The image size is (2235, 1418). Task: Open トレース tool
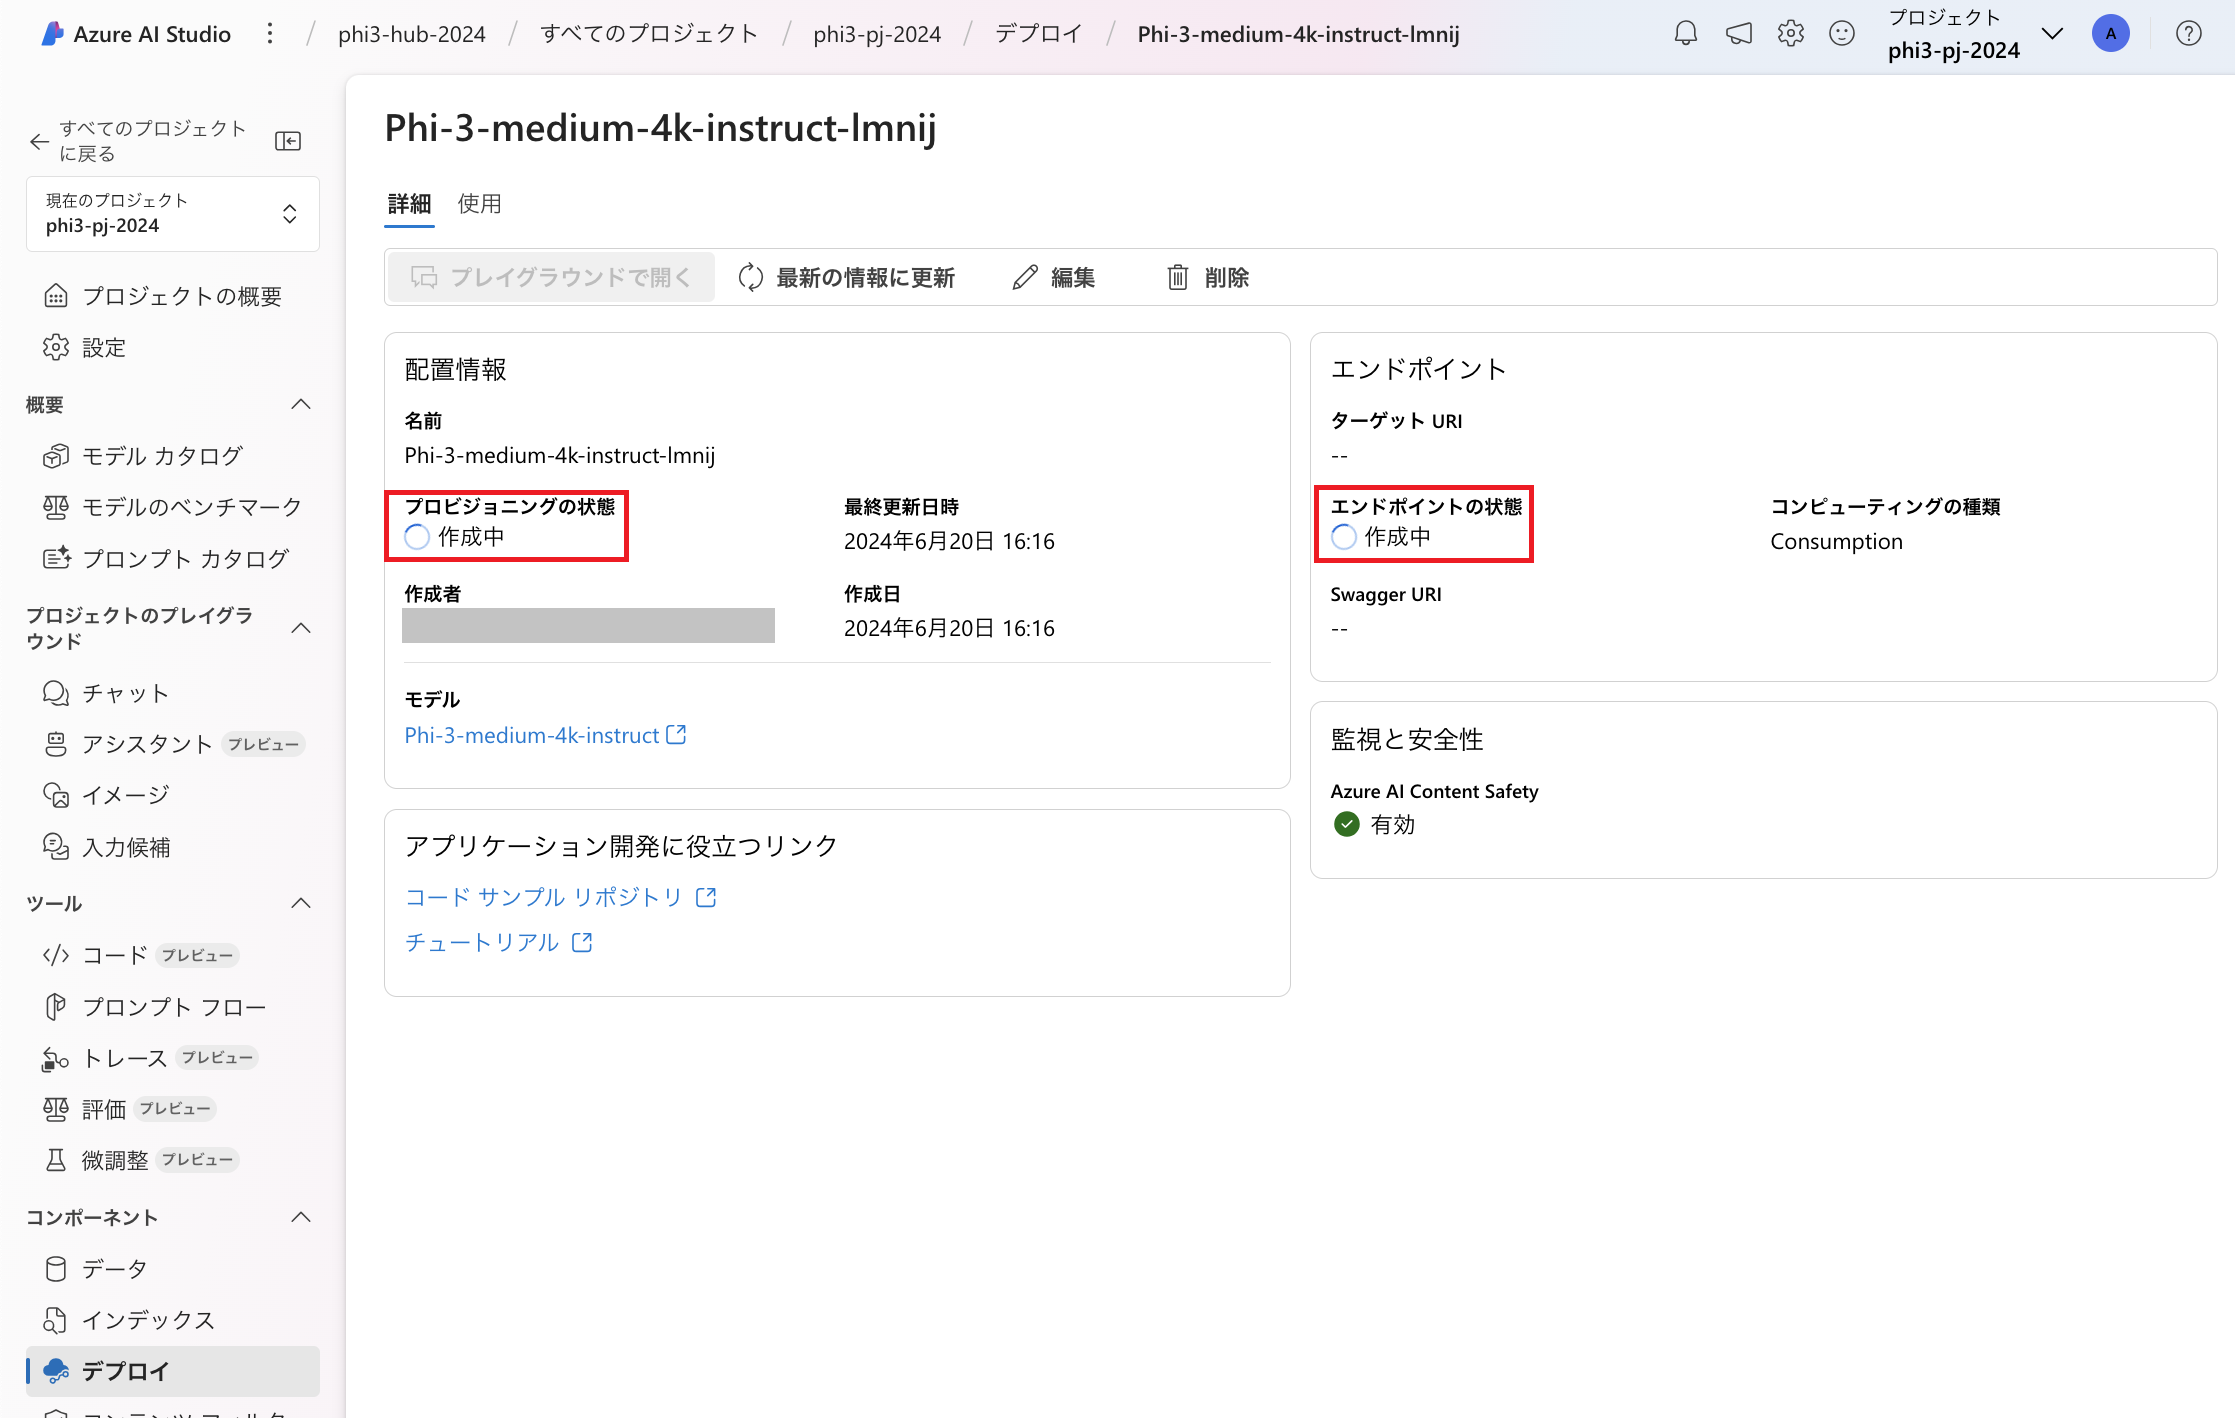click(x=172, y=1058)
